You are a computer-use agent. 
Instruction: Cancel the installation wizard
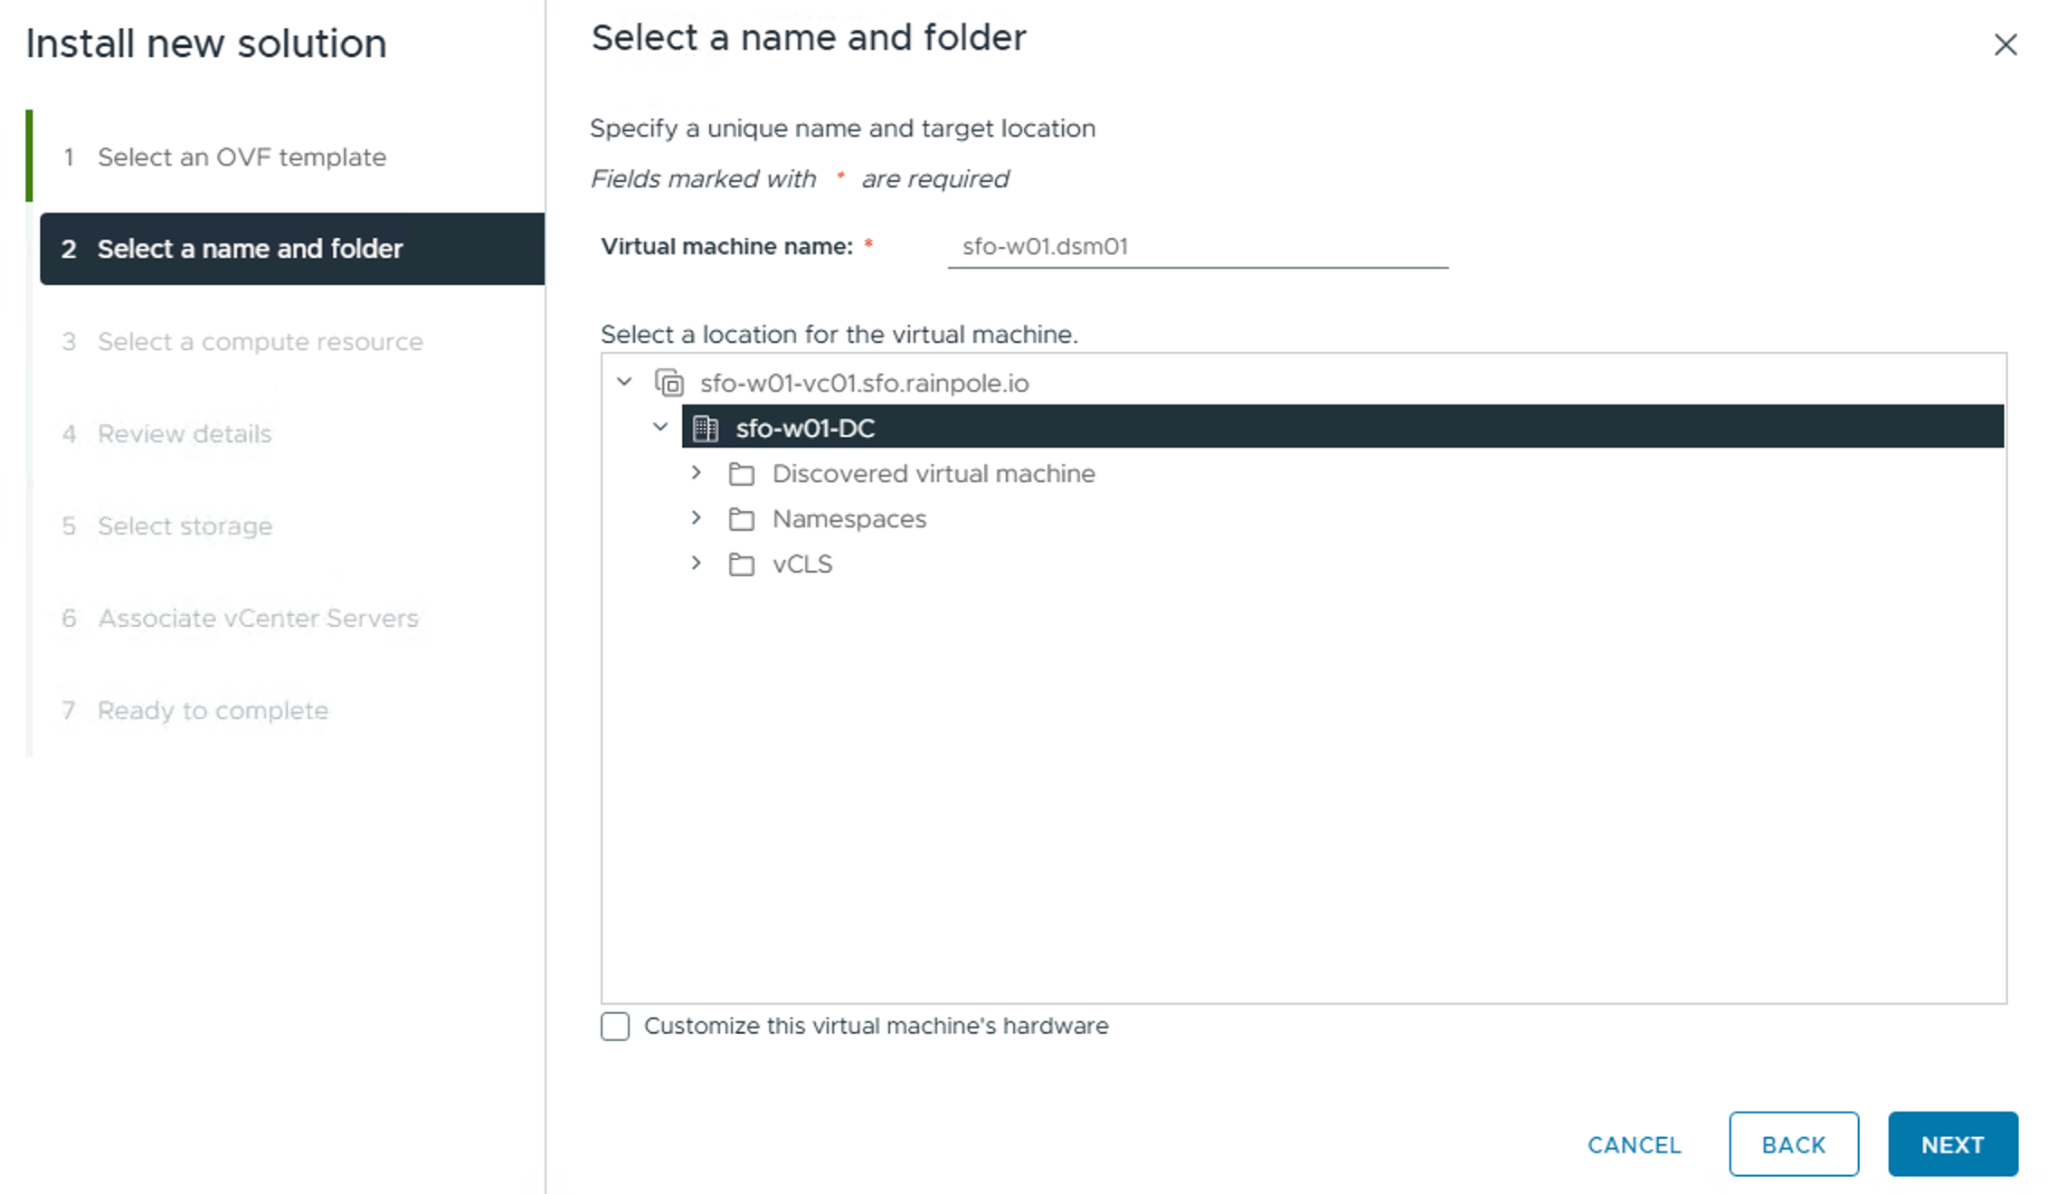pos(1634,1144)
